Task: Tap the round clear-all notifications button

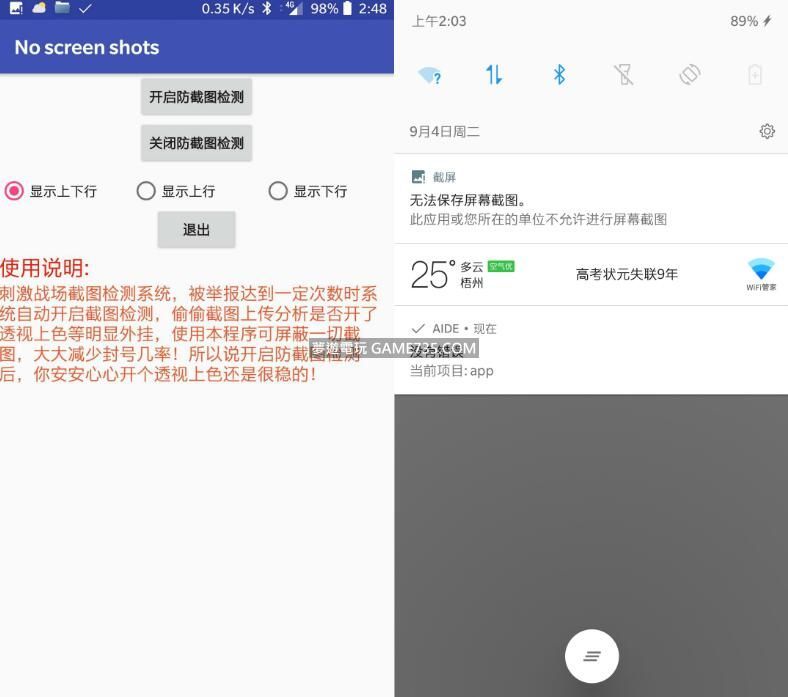Action: click(x=592, y=656)
